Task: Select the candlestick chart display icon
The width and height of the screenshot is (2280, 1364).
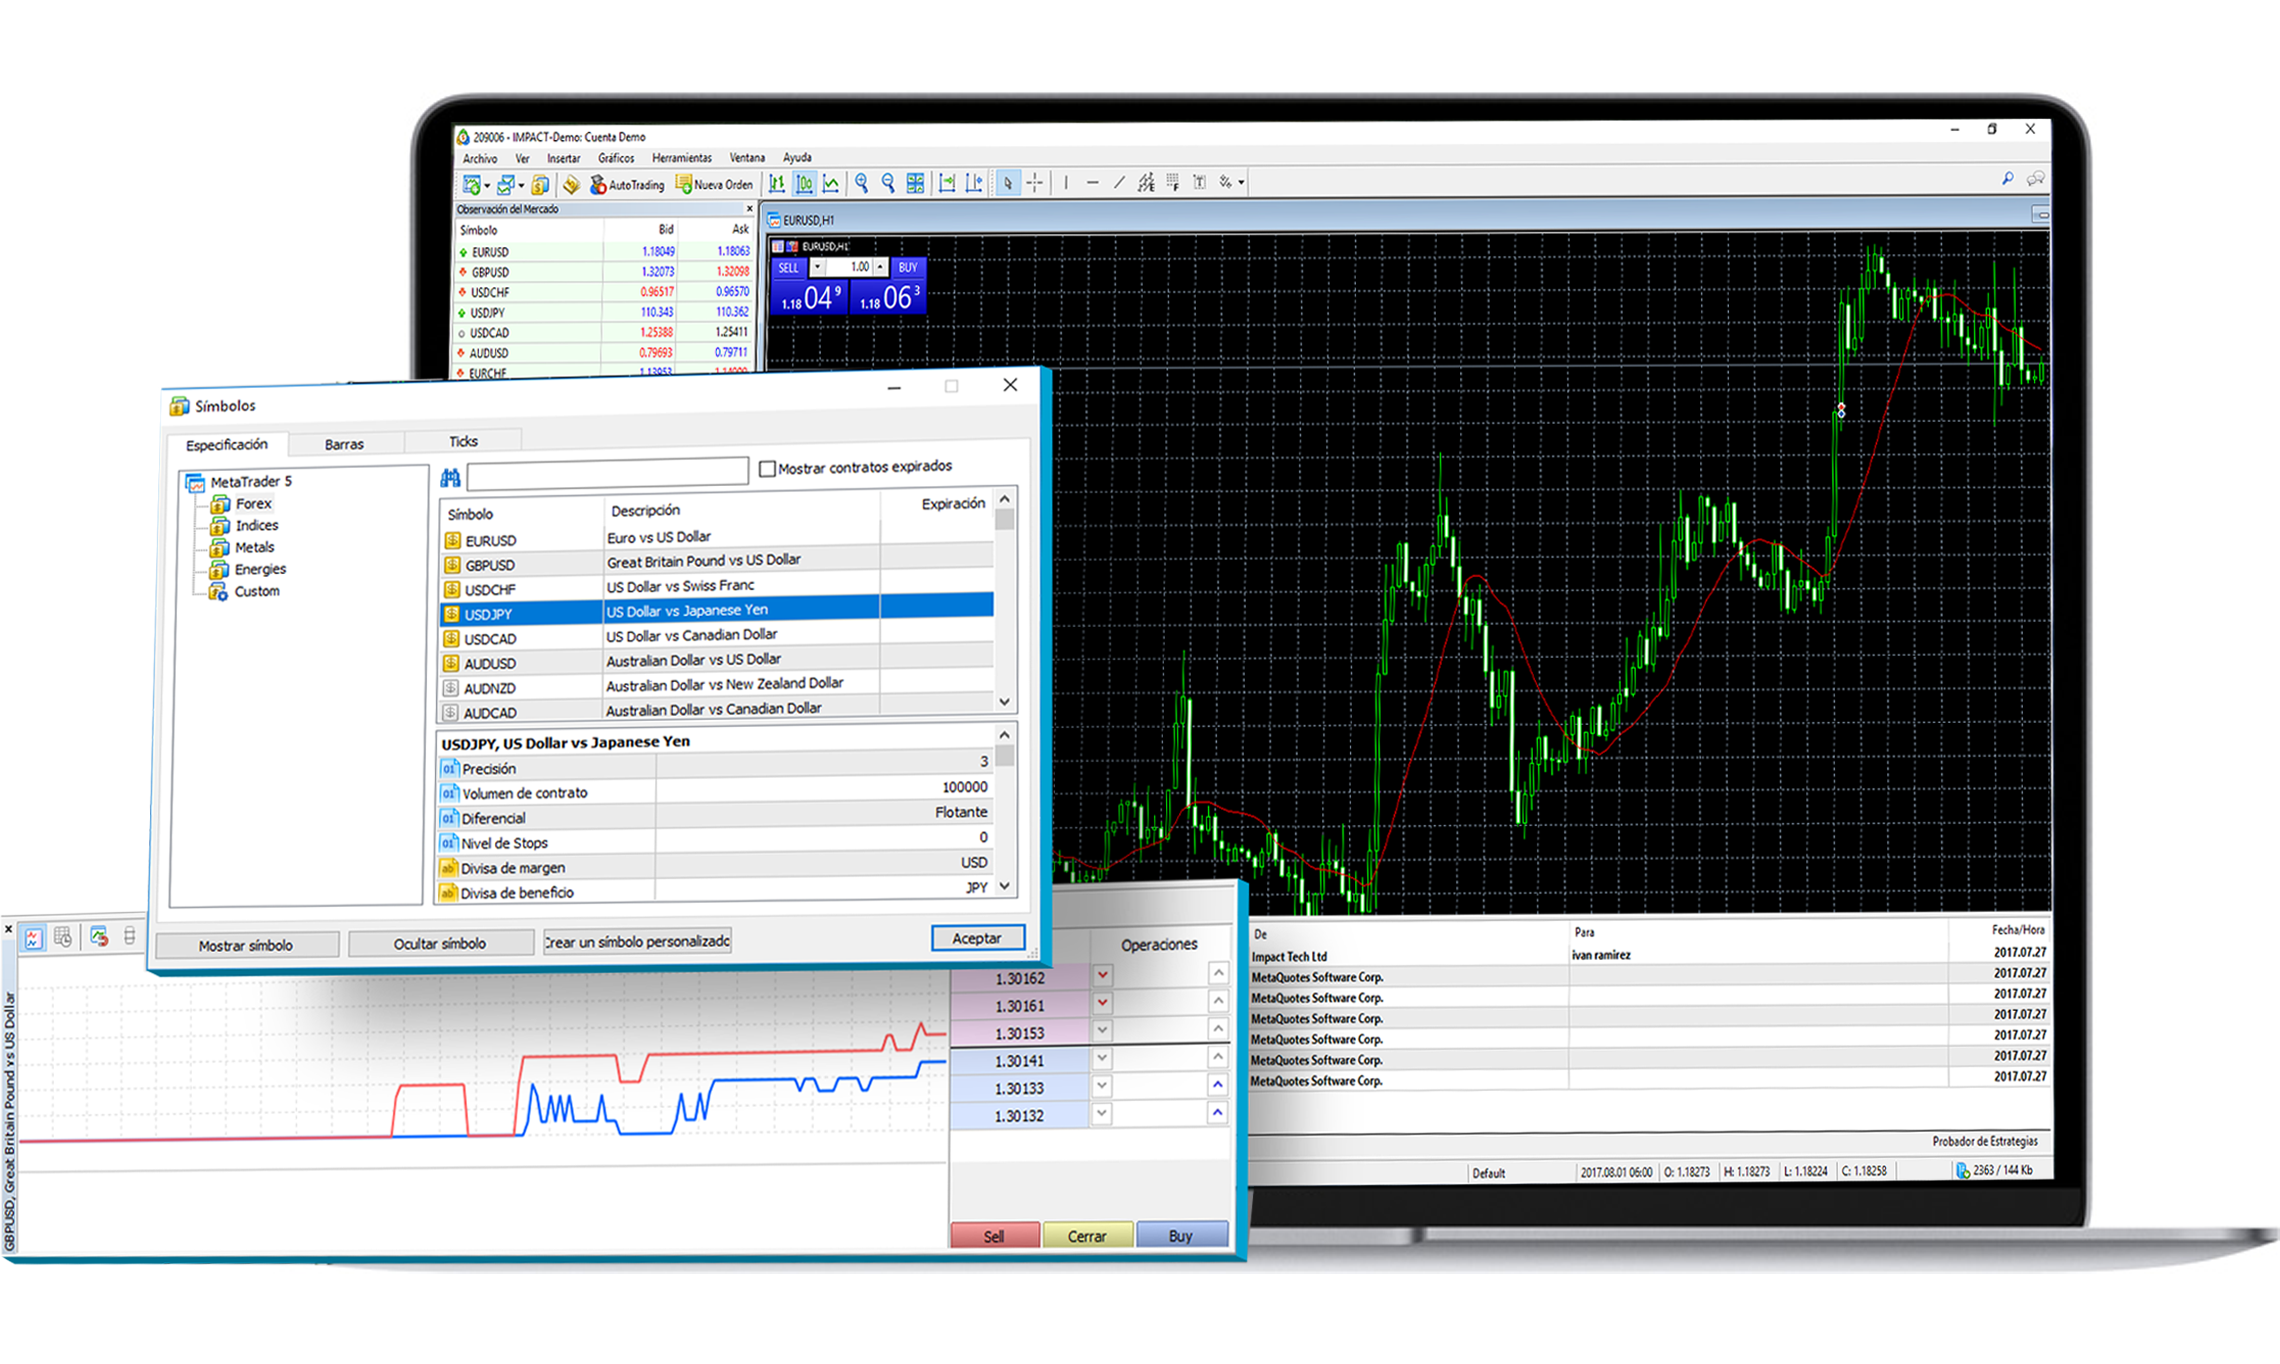Action: click(805, 183)
